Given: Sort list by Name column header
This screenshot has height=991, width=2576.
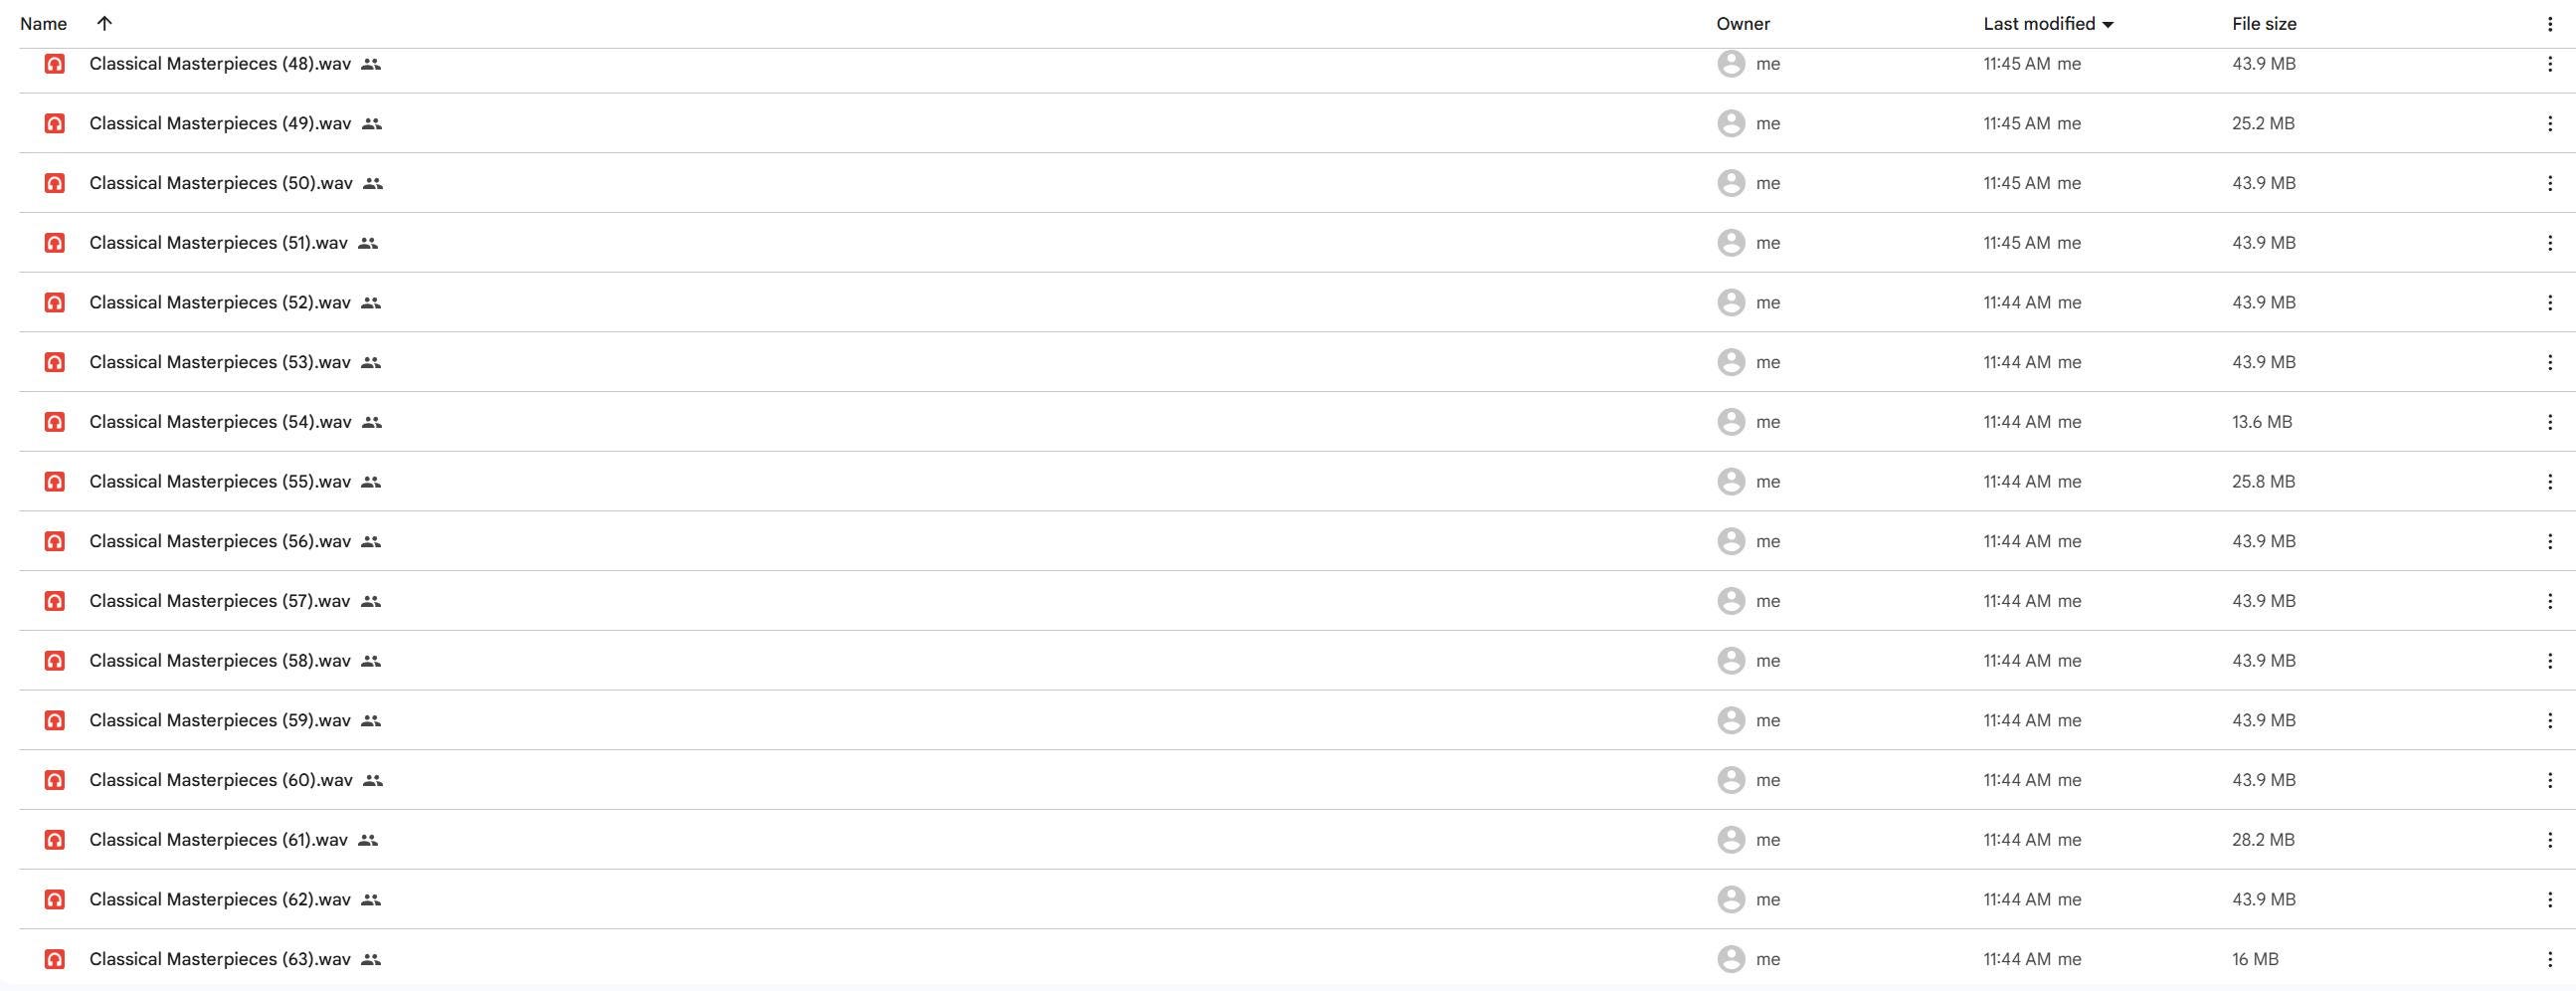Looking at the screenshot, I should tap(43, 23).
